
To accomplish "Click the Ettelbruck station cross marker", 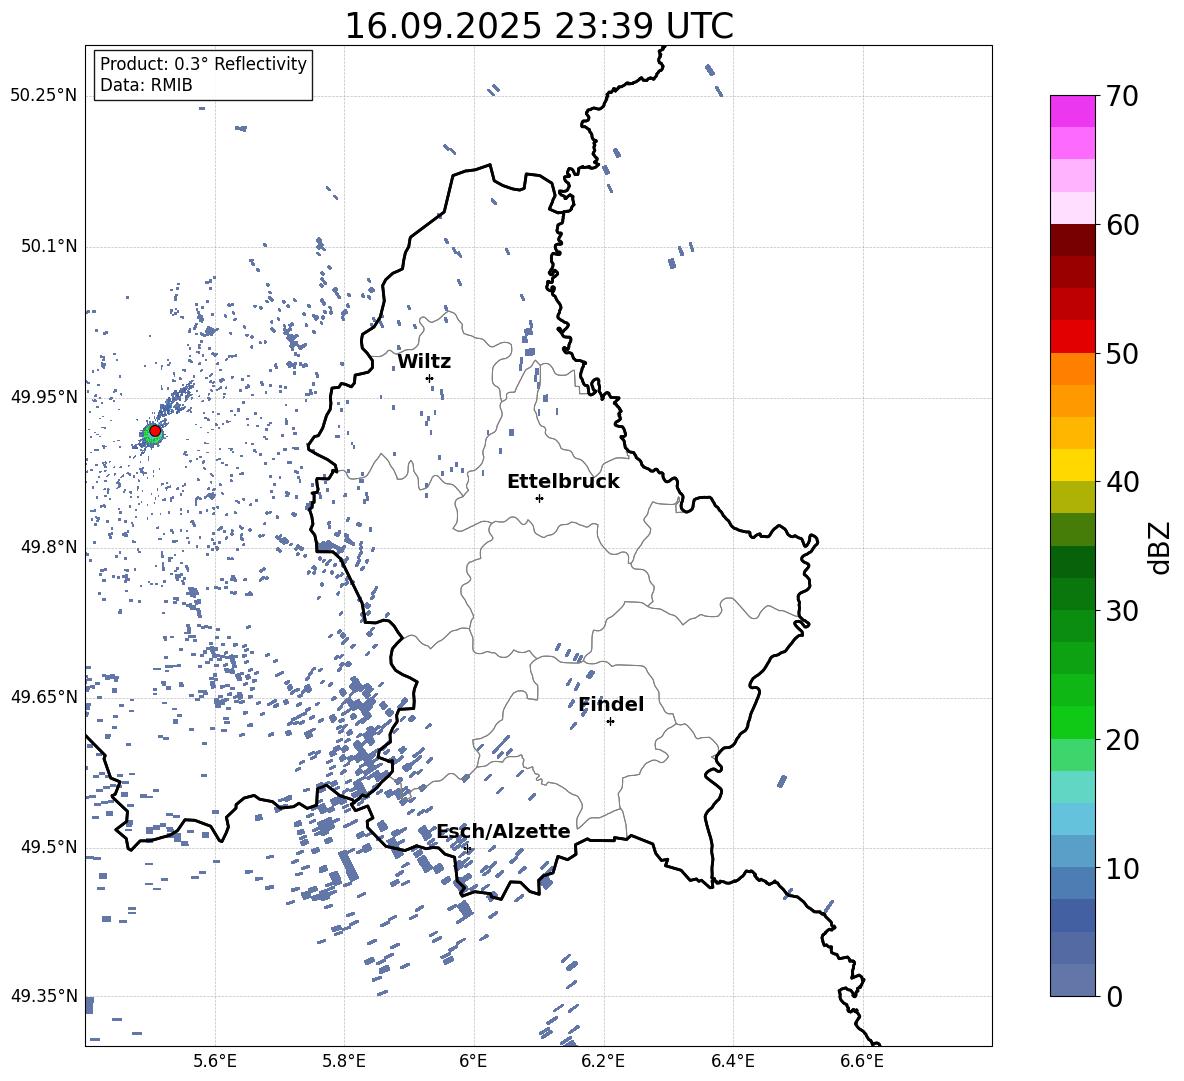I will (539, 498).
